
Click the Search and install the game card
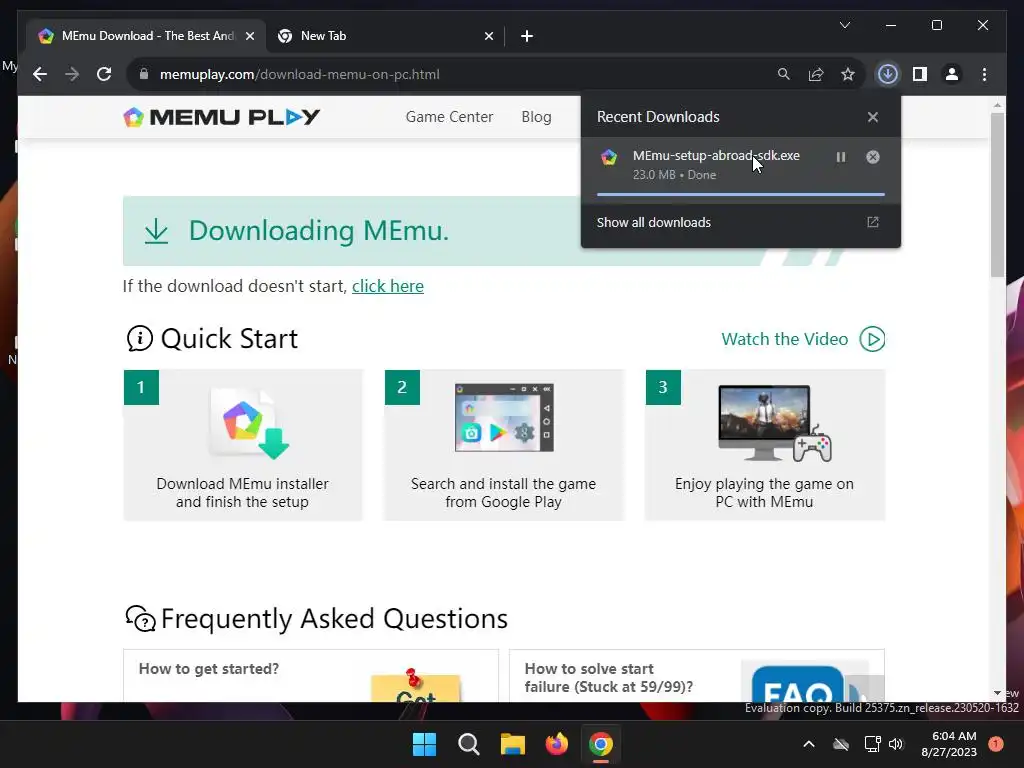(504, 445)
